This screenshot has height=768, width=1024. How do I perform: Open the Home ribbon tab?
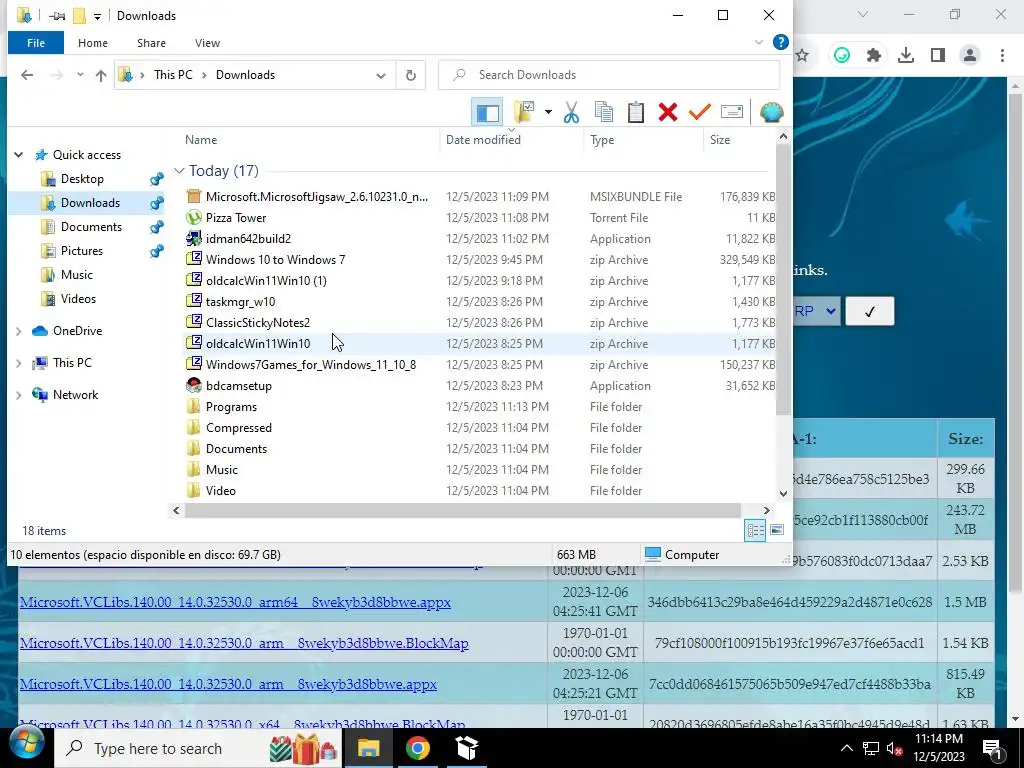[x=93, y=43]
